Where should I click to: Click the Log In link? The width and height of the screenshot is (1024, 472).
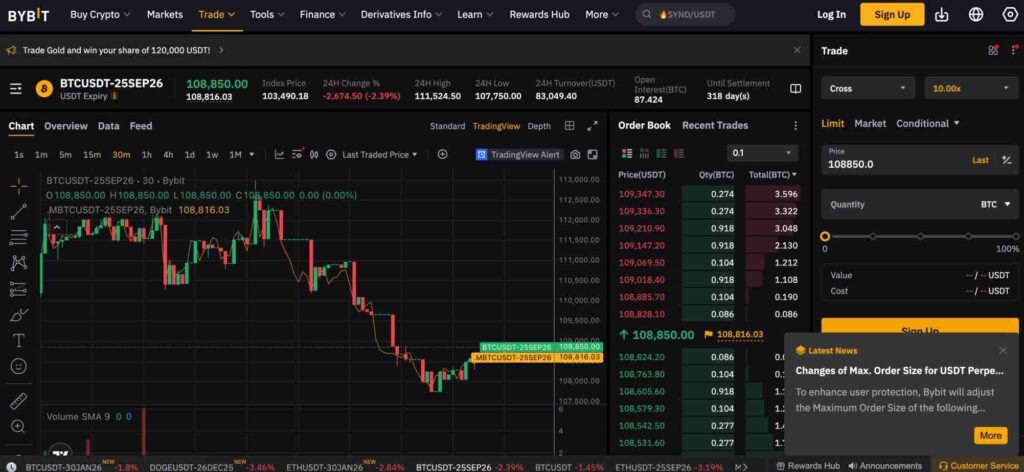[831, 14]
